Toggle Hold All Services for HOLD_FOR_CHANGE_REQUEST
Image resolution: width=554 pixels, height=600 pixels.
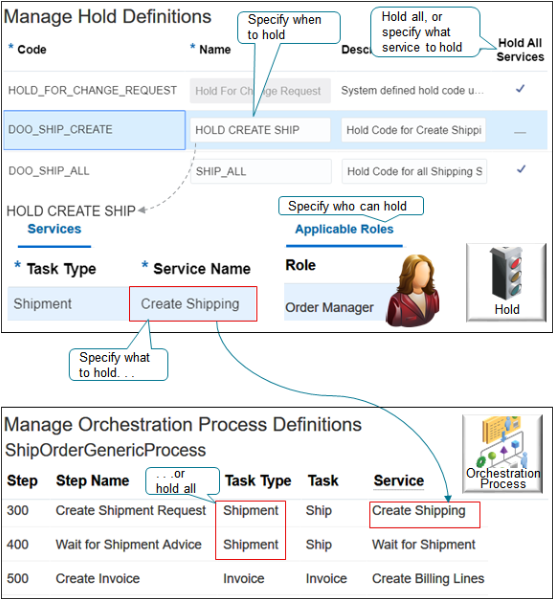pyautogui.click(x=520, y=89)
